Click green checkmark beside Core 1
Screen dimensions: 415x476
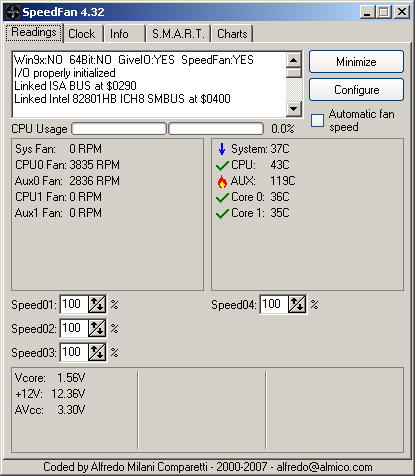tap(222, 213)
